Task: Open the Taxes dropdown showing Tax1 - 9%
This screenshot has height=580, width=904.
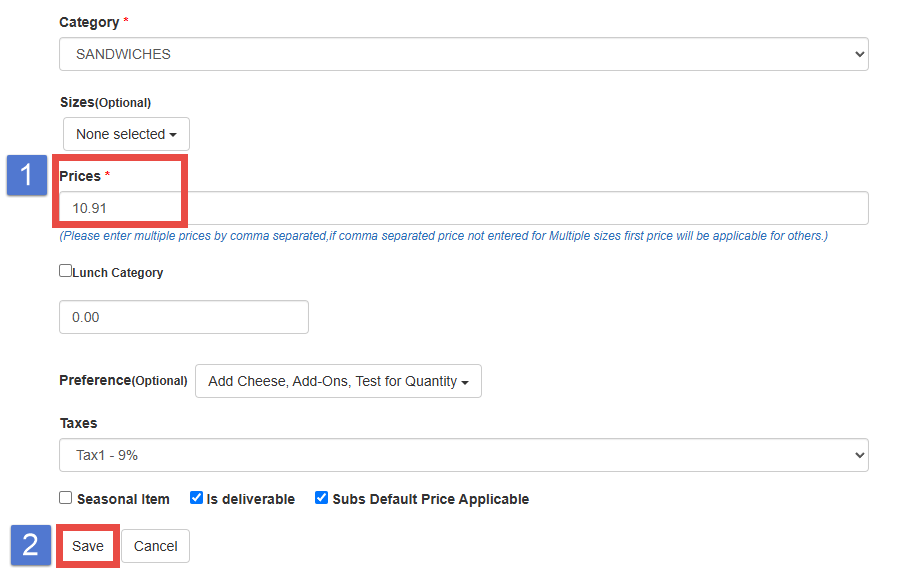Action: click(x=463, y=455)
